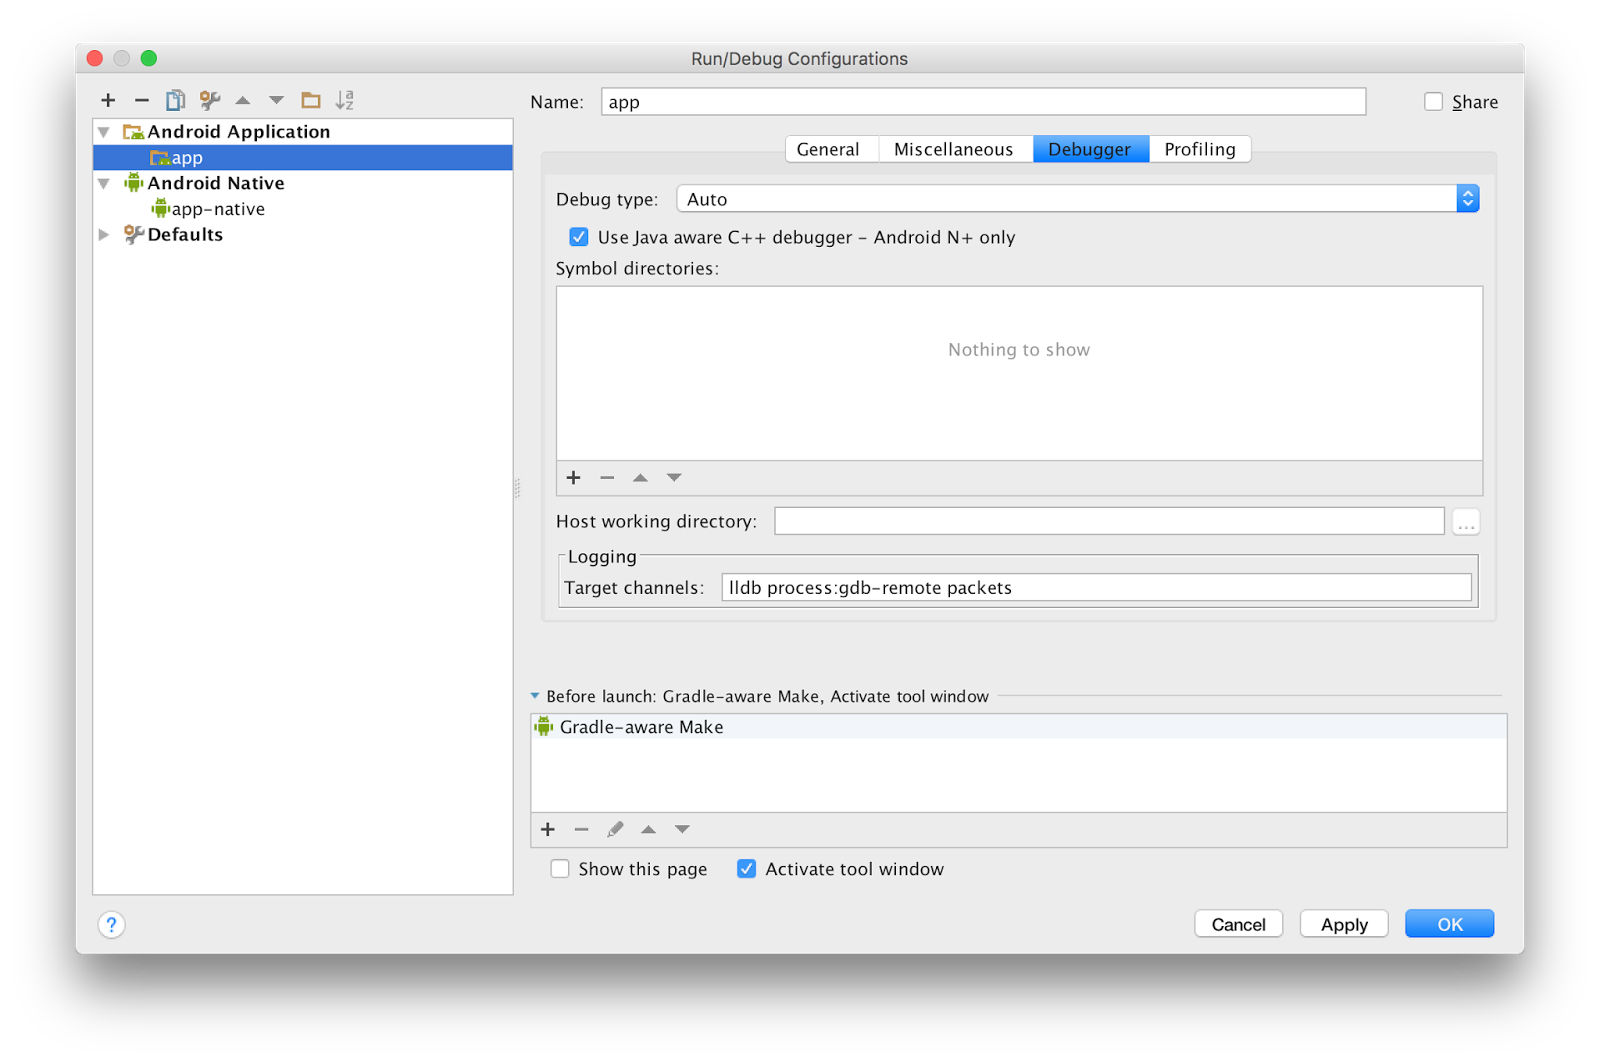Open the Miscellaneous tab
1600x1062 pixels.
pos(954,148)
